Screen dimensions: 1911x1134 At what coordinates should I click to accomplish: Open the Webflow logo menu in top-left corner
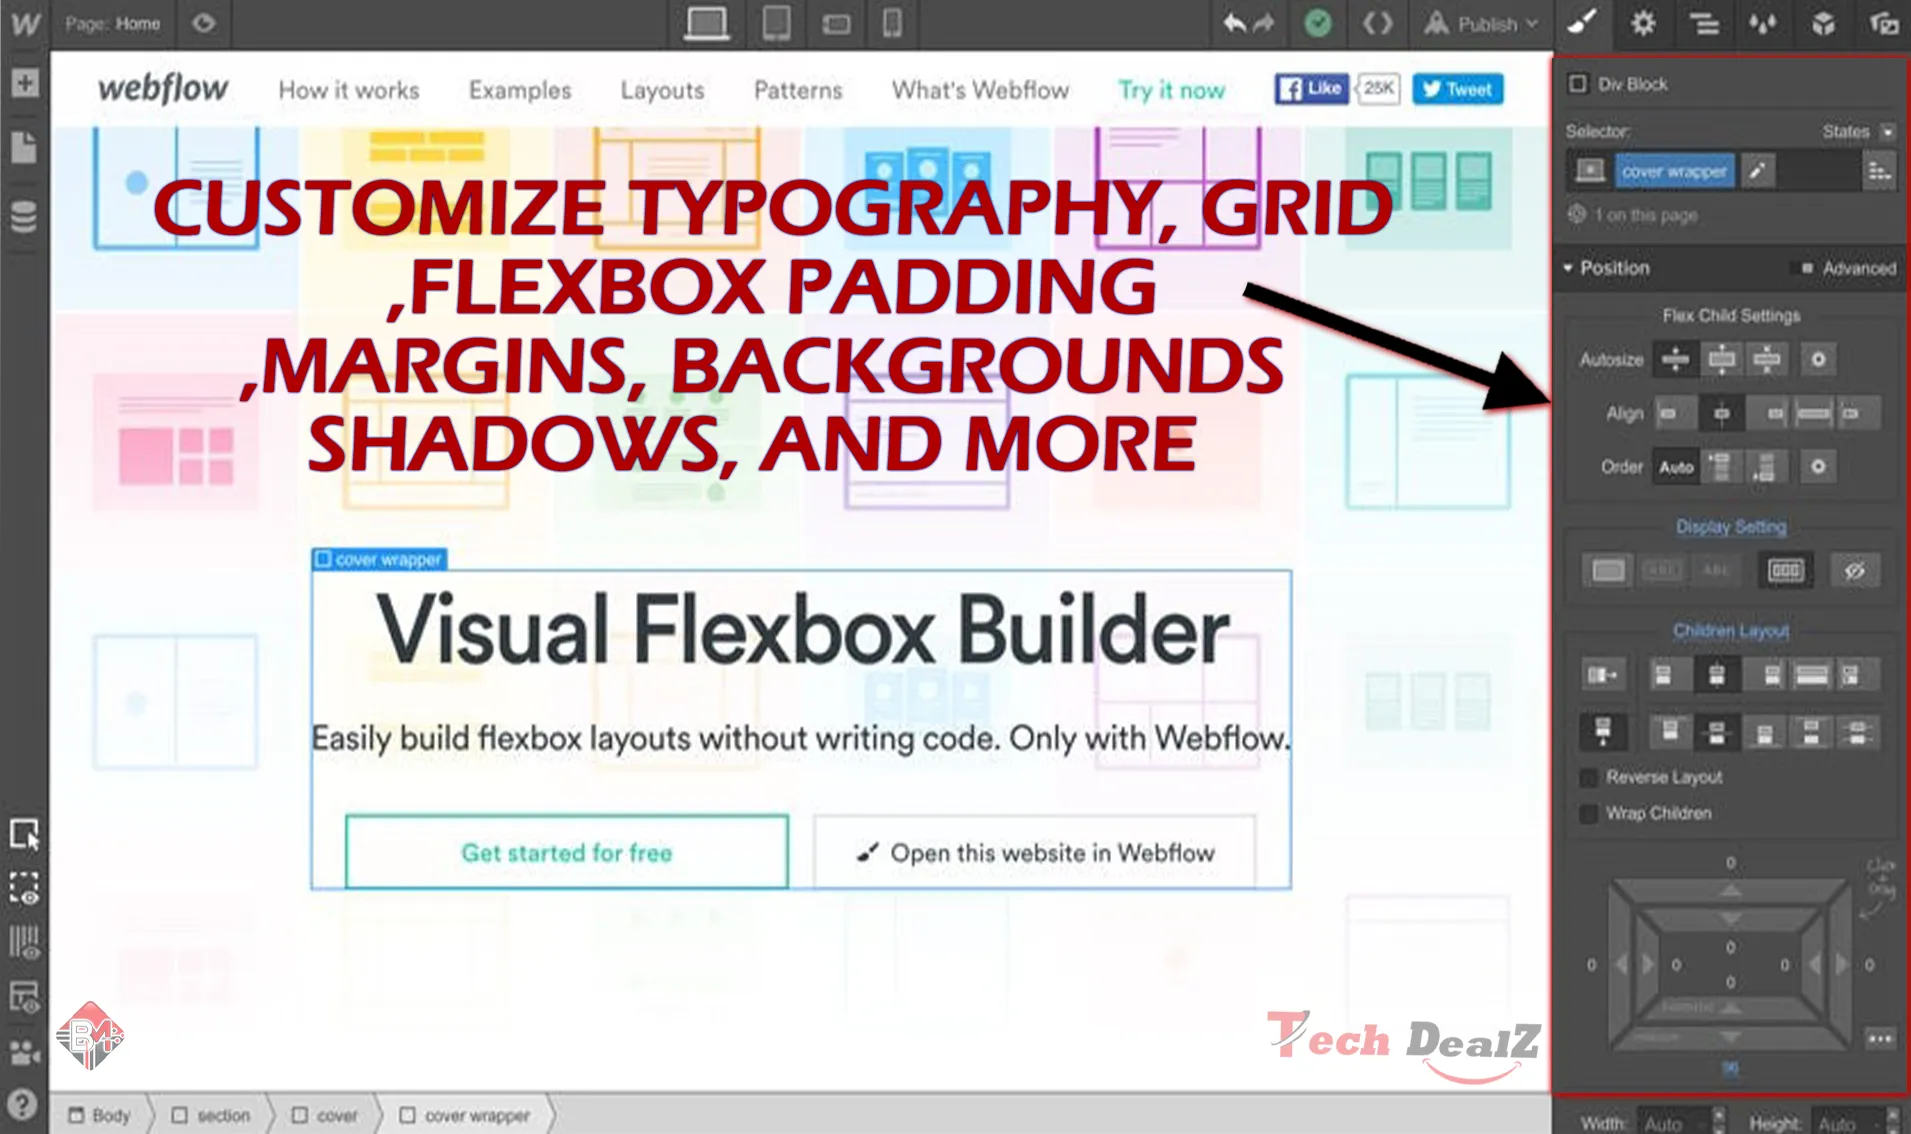tap(24, 23)
